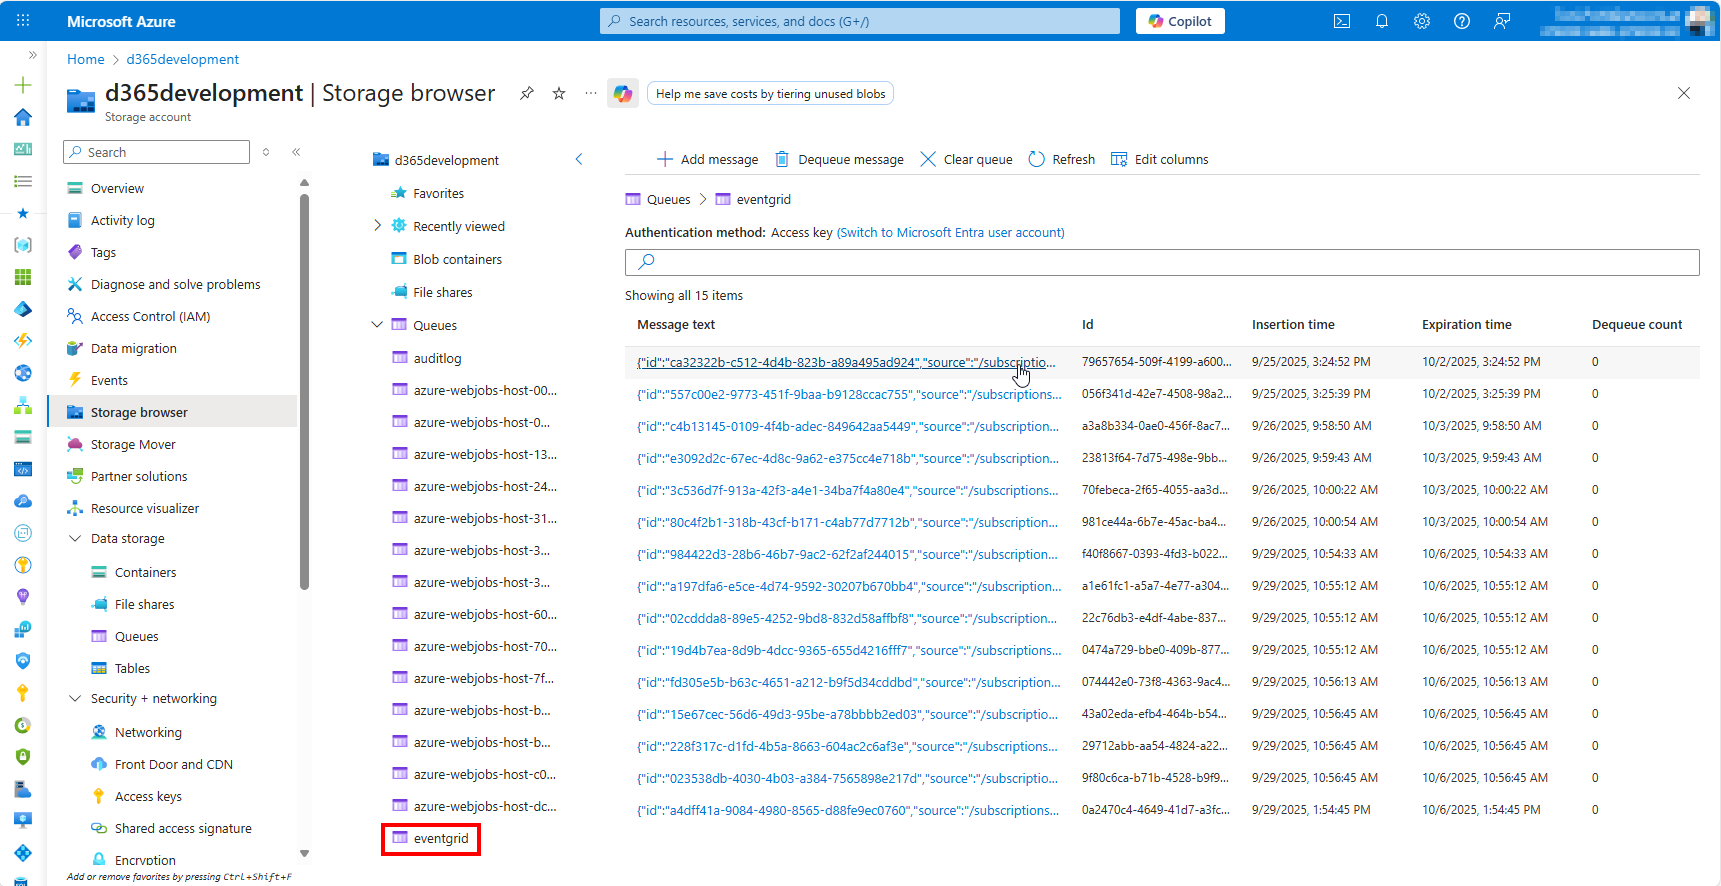Image resolution: width=1721 pixels, height=886 pixels.
Task: Open the Azure portal hamburger menu
Action: [x=23, y=21]
